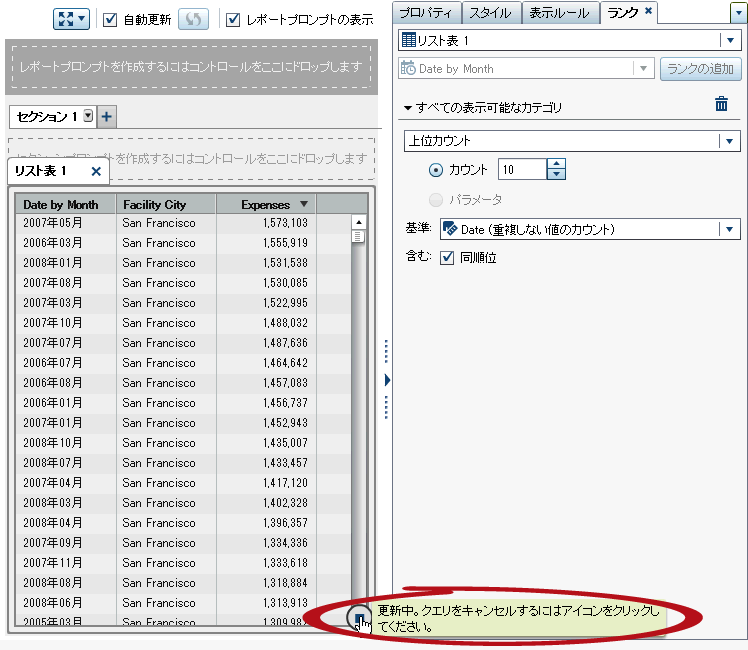Viewport: 748px width, 650px height.
Task: Click the ランクの追加 button
Action: (x=700, y=69)
